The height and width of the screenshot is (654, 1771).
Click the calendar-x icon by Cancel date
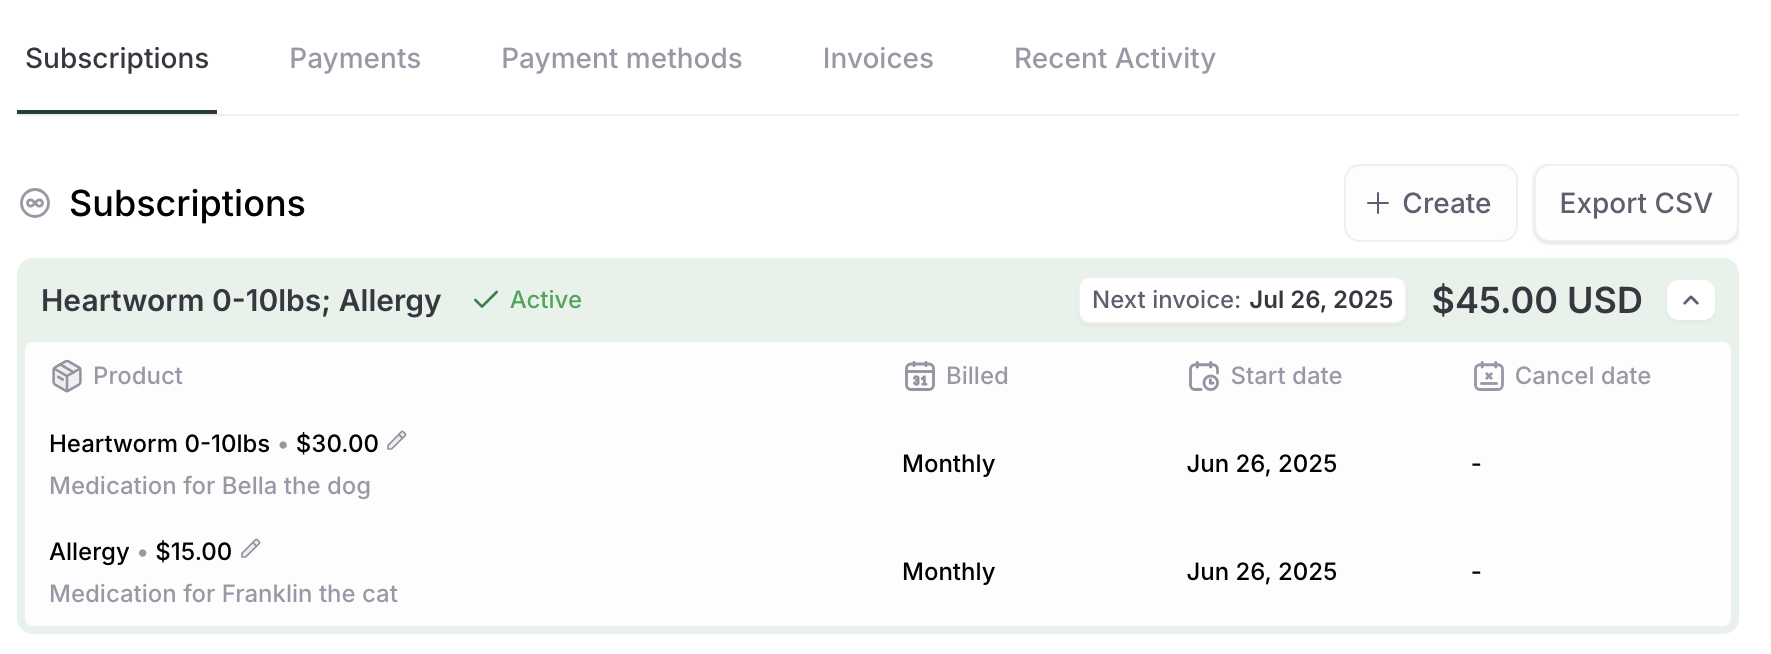(x=1488, y=376)
